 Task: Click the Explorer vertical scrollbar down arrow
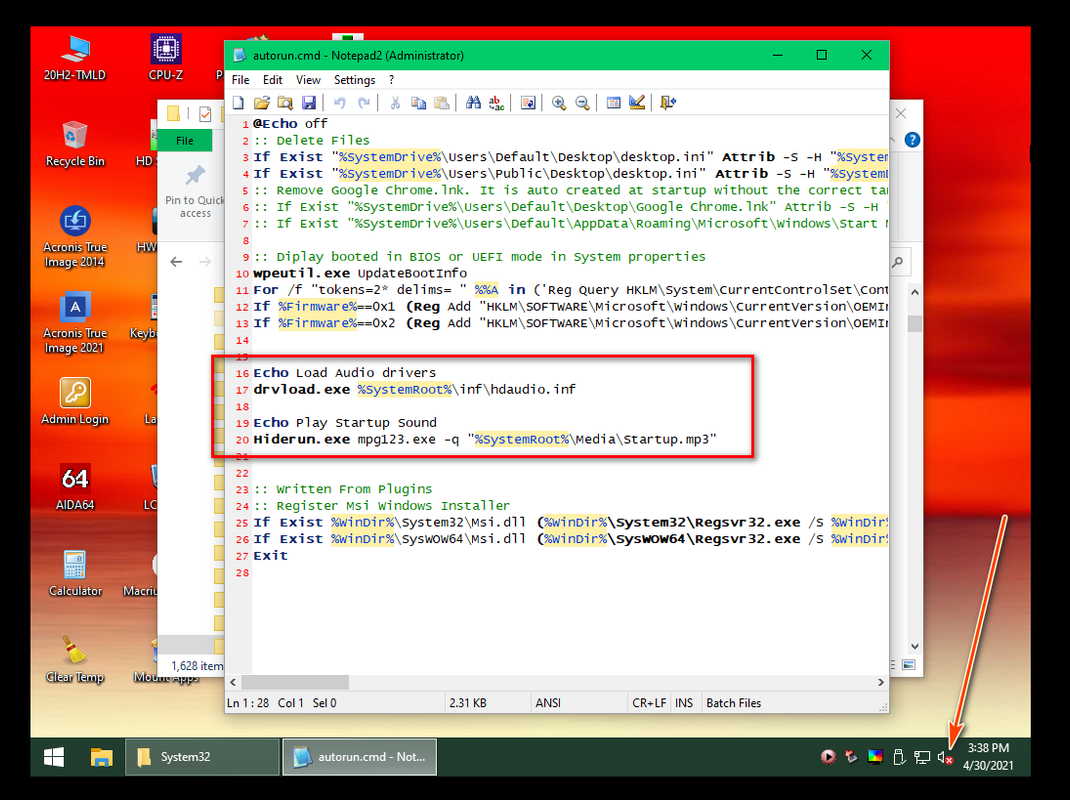914,646
